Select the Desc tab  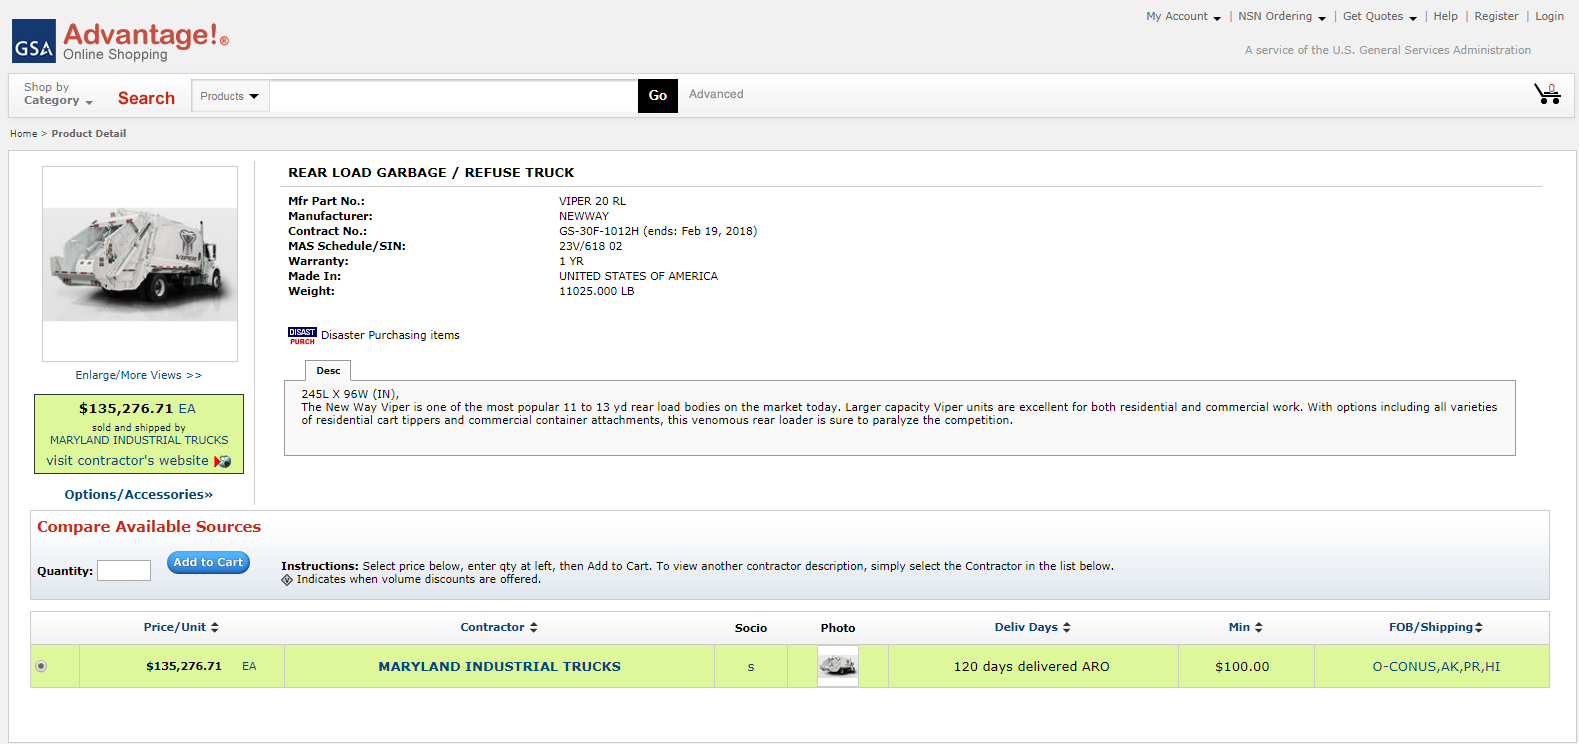(328, 371)
